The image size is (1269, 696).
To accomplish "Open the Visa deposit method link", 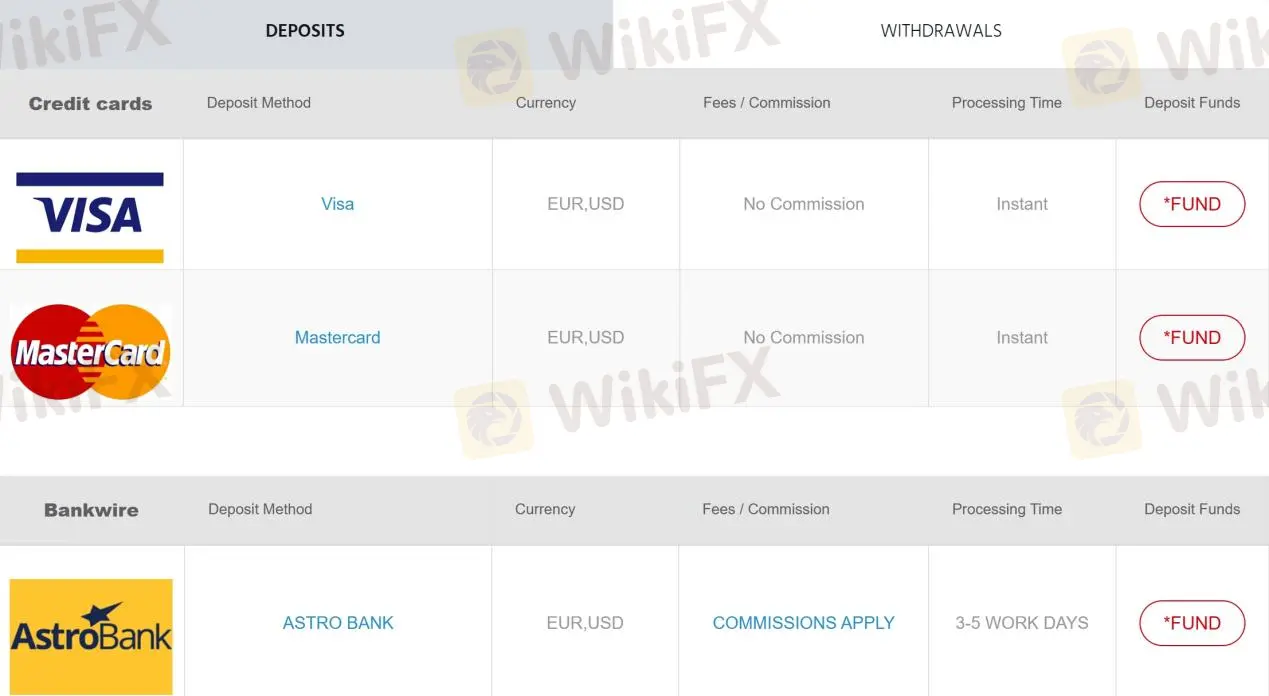I will (338, 204).
